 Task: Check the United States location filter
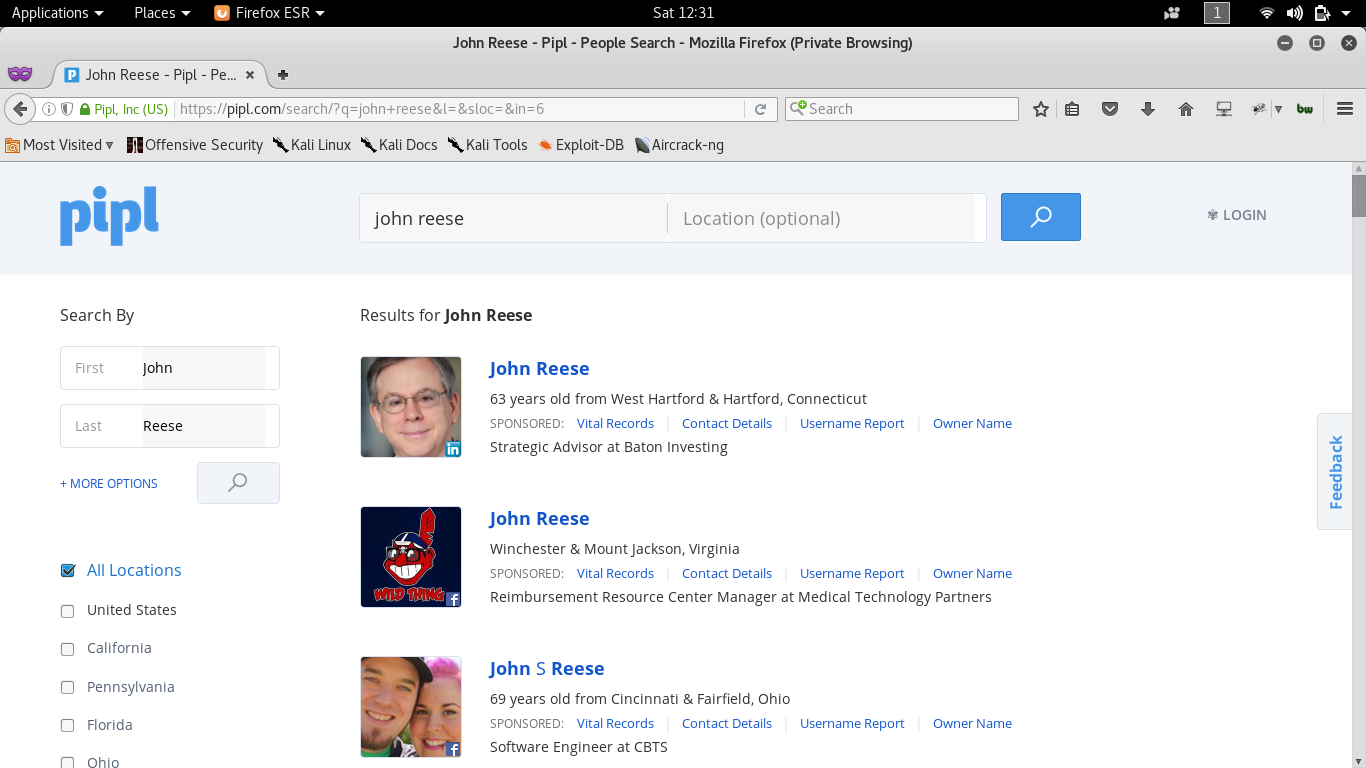click(x=68, y=611)
